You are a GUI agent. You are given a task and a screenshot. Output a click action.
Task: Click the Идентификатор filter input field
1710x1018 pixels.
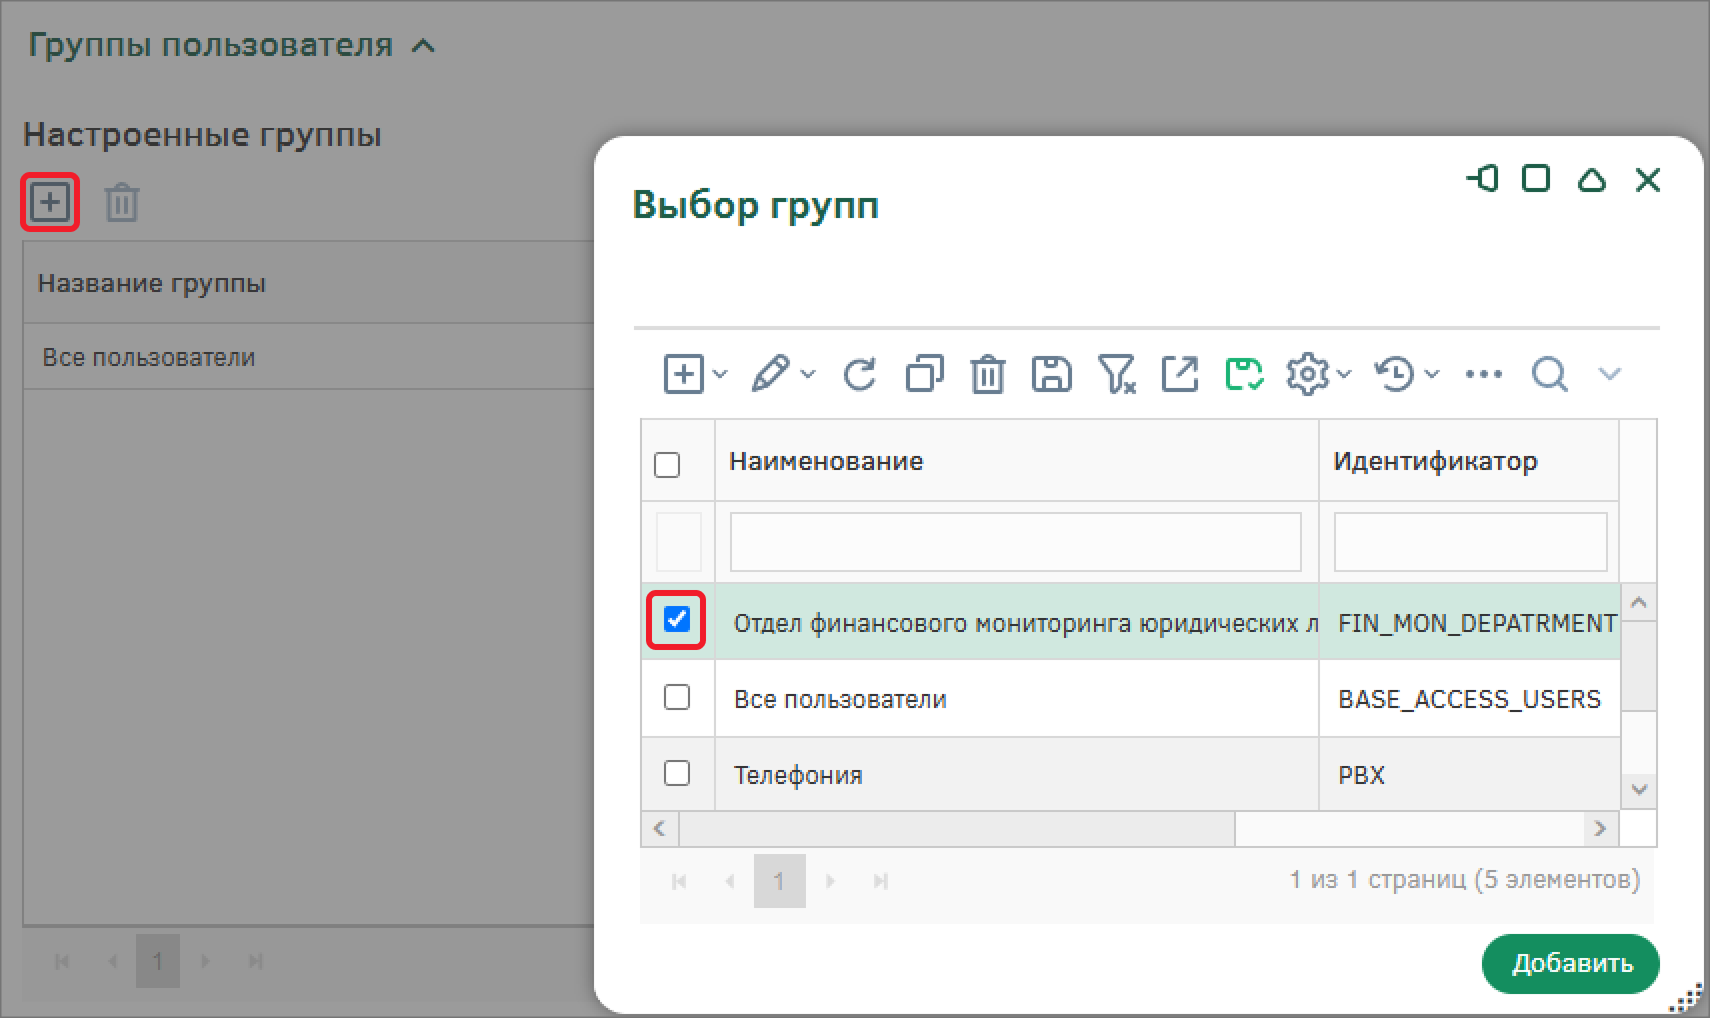point(1470,542)
